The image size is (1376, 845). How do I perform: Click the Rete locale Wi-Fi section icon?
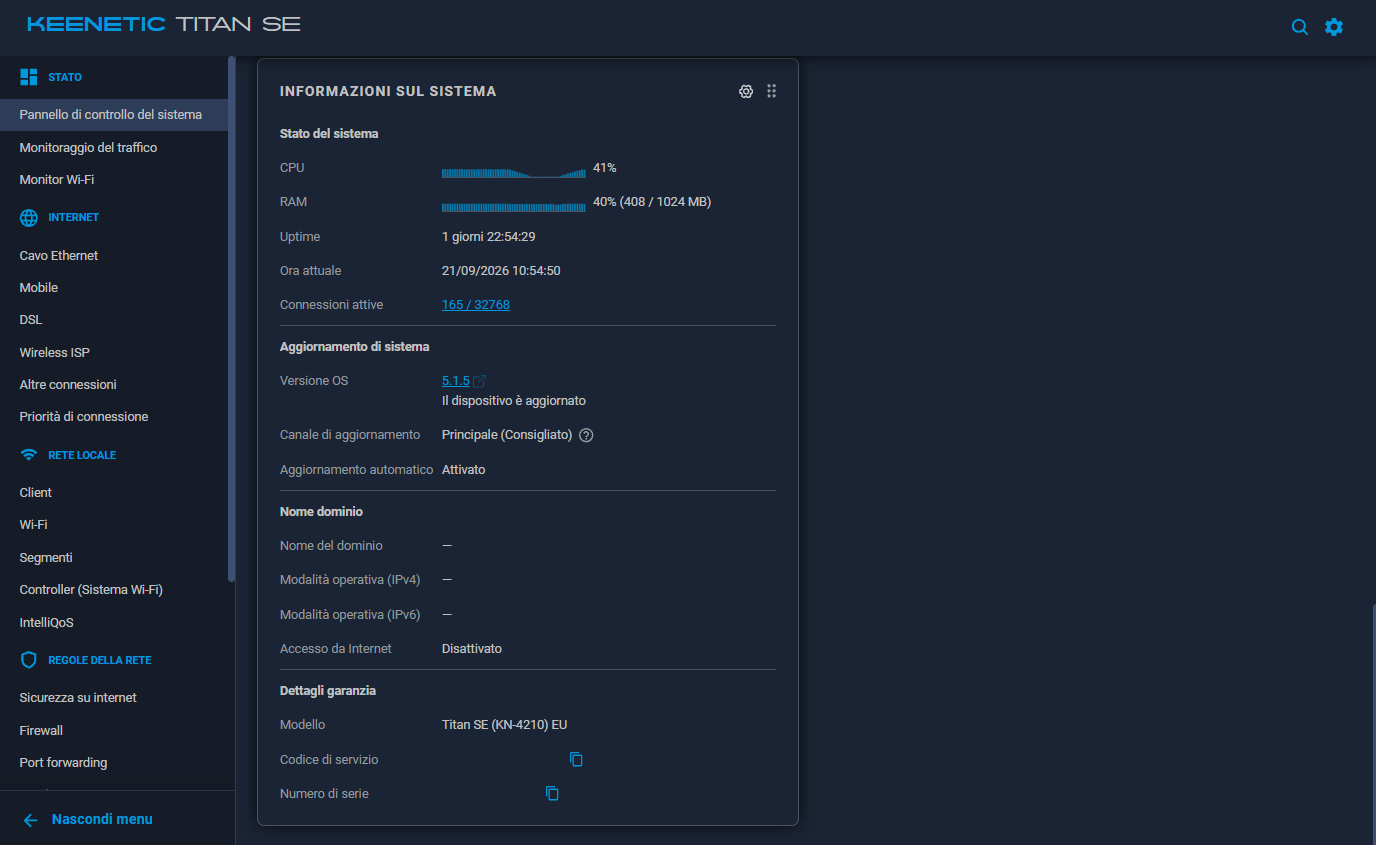click(x=29, y=455)
